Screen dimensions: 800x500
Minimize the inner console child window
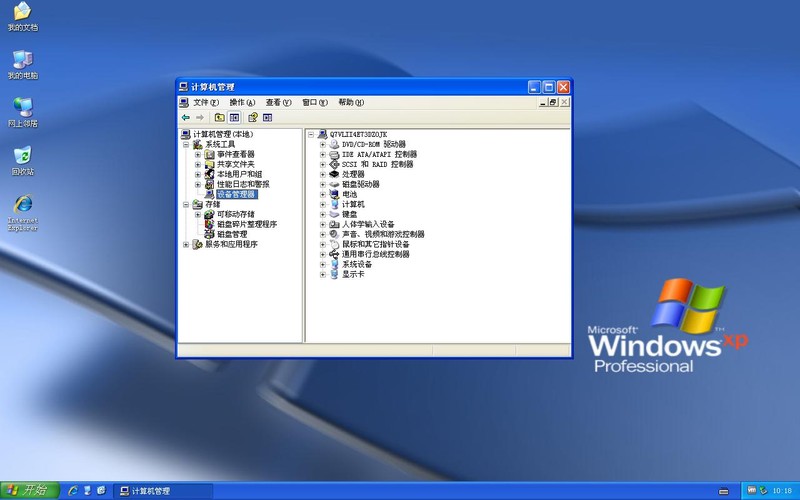coord(543,103)
